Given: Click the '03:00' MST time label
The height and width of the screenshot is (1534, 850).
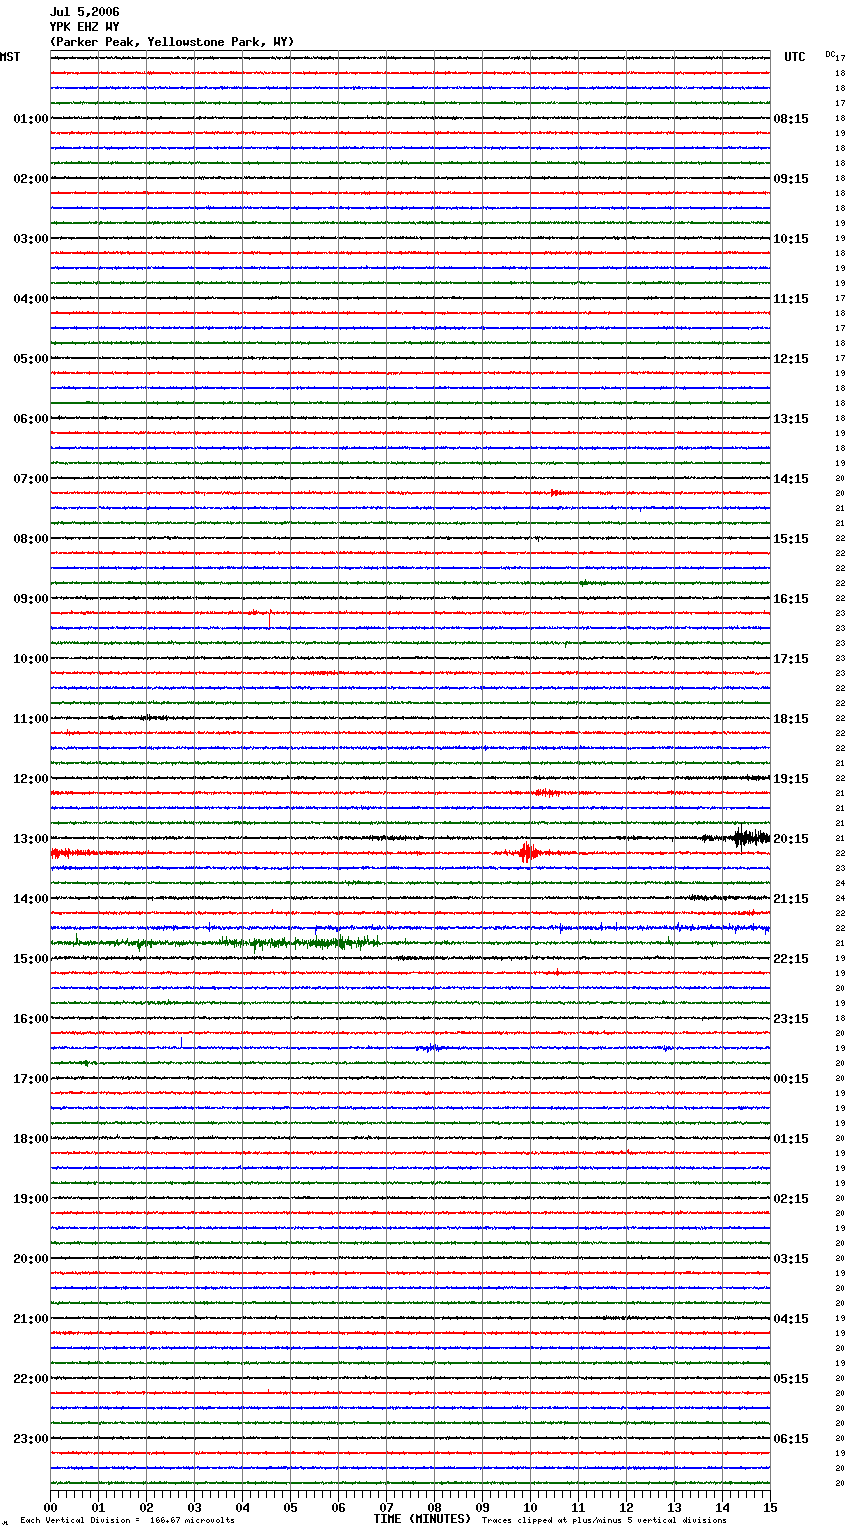Looking at the screenshot, I should coord(31,239).
